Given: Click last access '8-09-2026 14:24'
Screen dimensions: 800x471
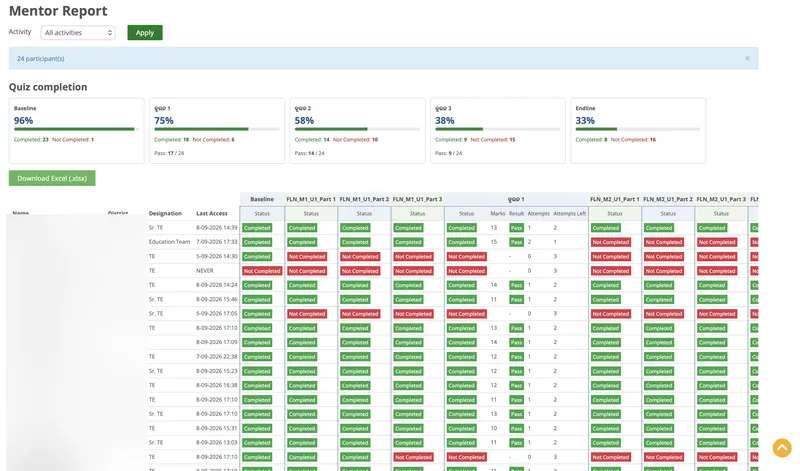Looking at the screenshot, I should (x=216, y=285).
